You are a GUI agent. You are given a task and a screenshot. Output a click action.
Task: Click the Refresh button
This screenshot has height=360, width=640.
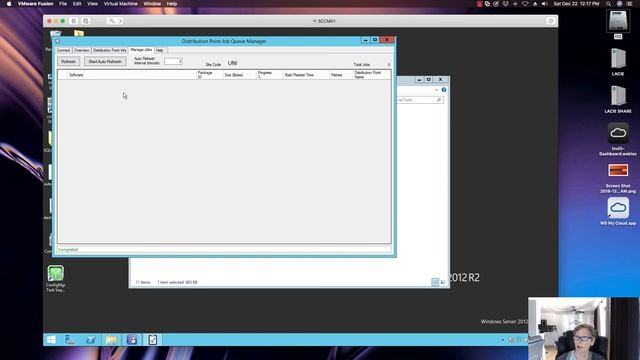click(69, 62)
